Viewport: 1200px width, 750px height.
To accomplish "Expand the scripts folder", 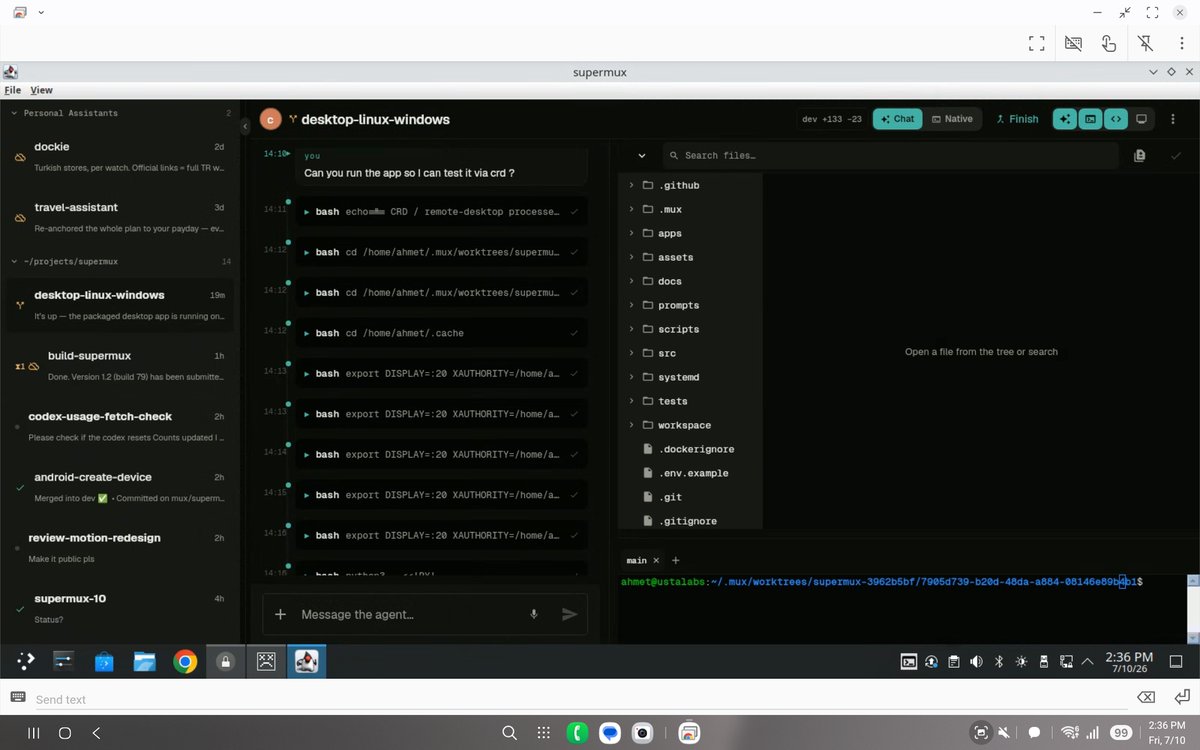I will pos(690,329).
